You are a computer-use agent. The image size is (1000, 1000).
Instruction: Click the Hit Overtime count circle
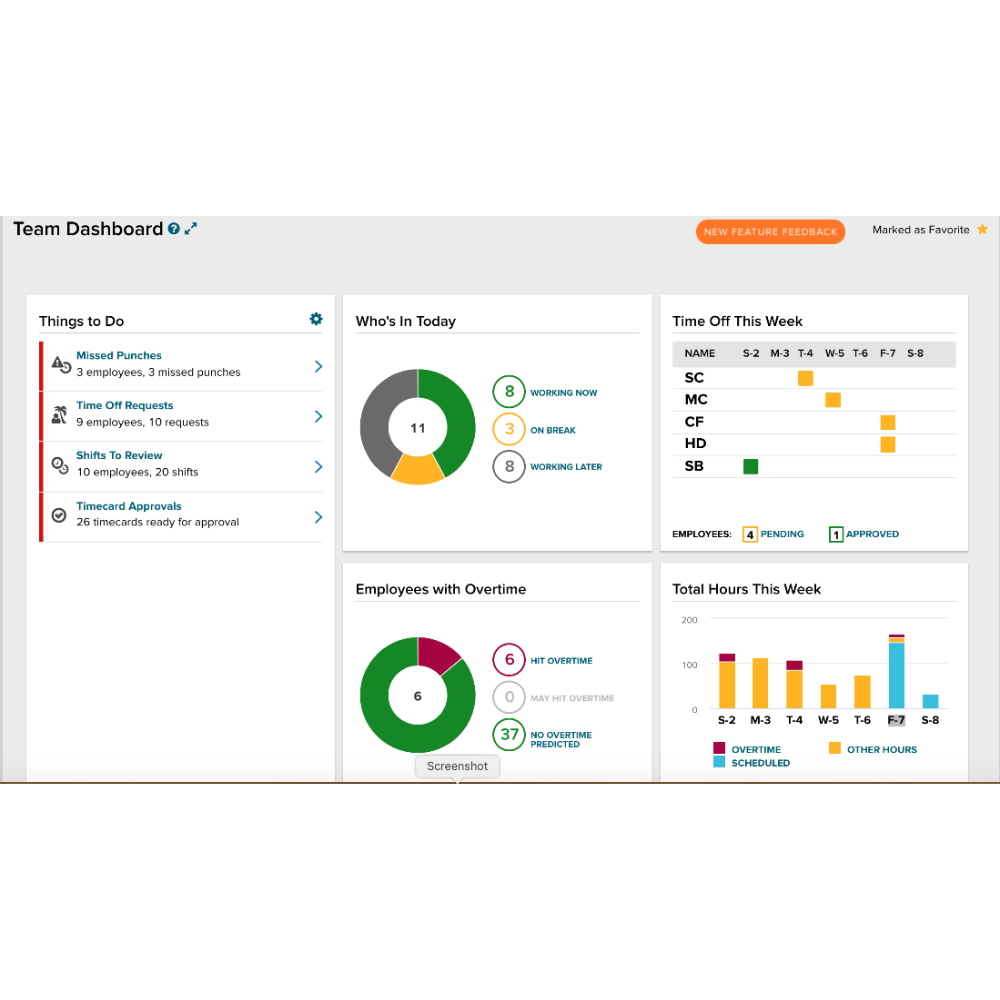pos(509,660)
